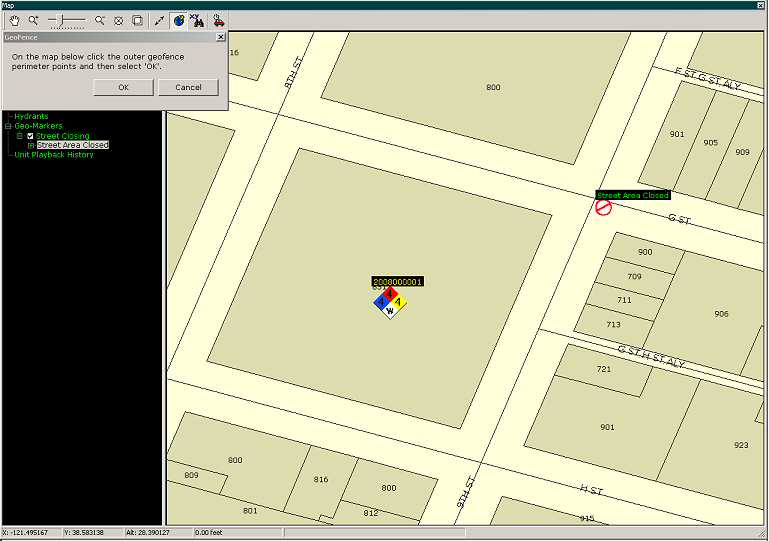Click the hazmat diamond incident marker
This screenshot has height=541, width=769.
[x=390, y=303]
